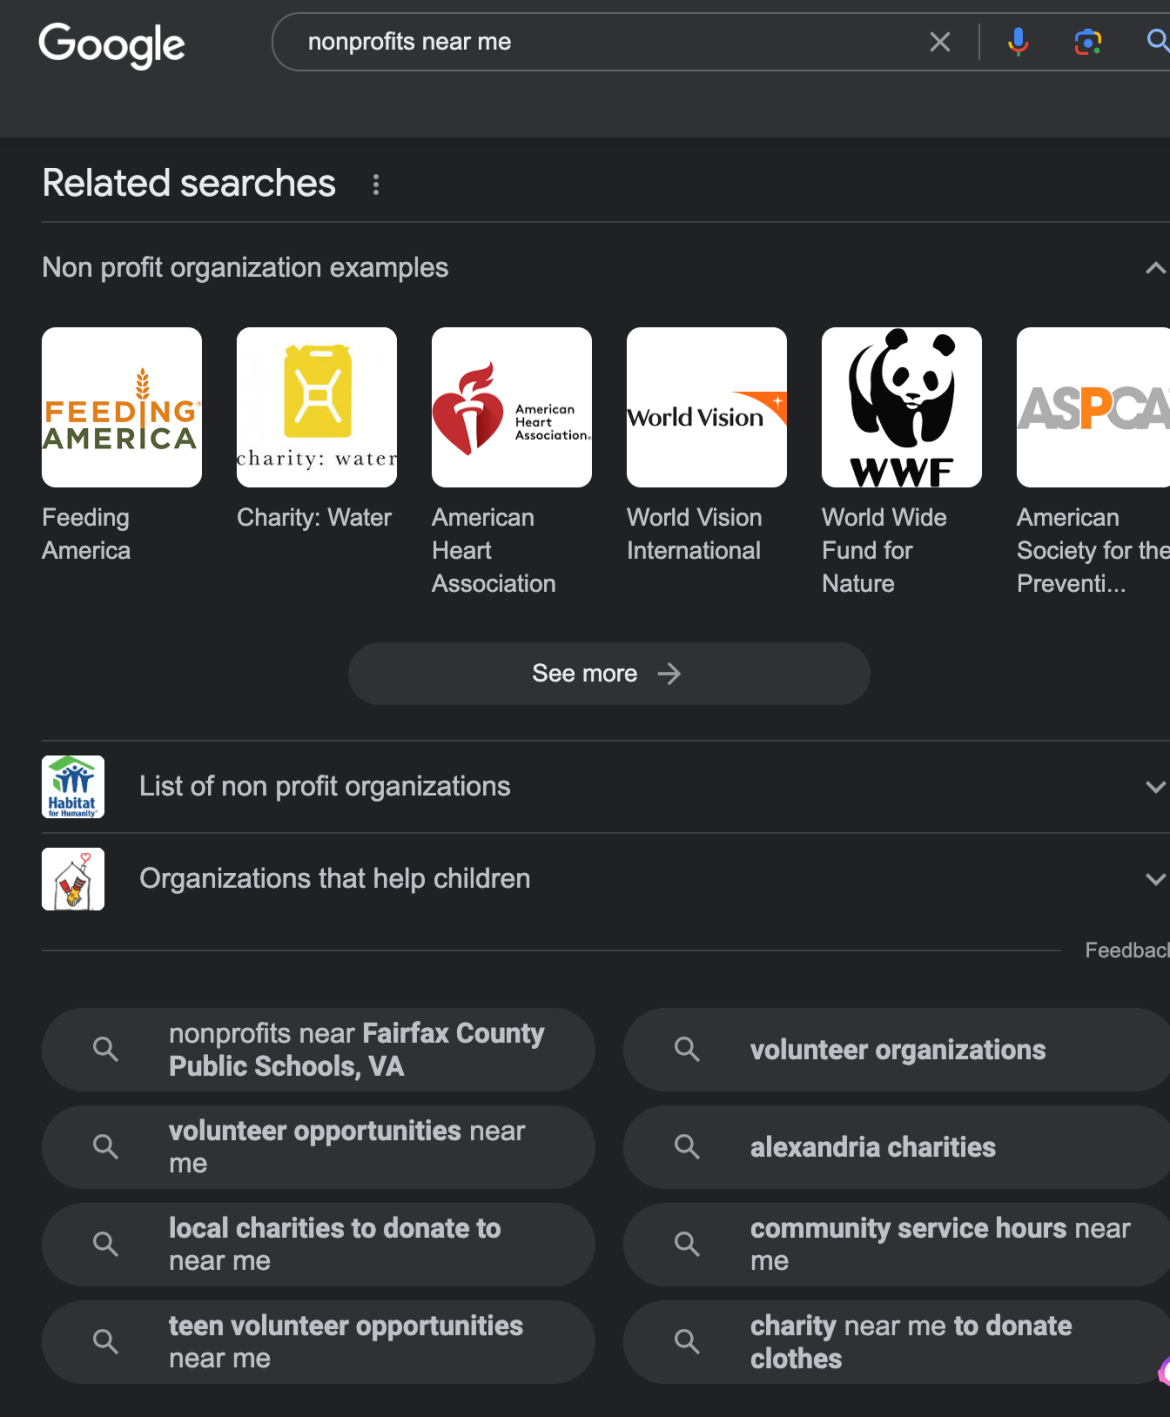Open the Feeding America logo card
The width and height of the screenshot is (1170, 1417).
tap(122, 408)
